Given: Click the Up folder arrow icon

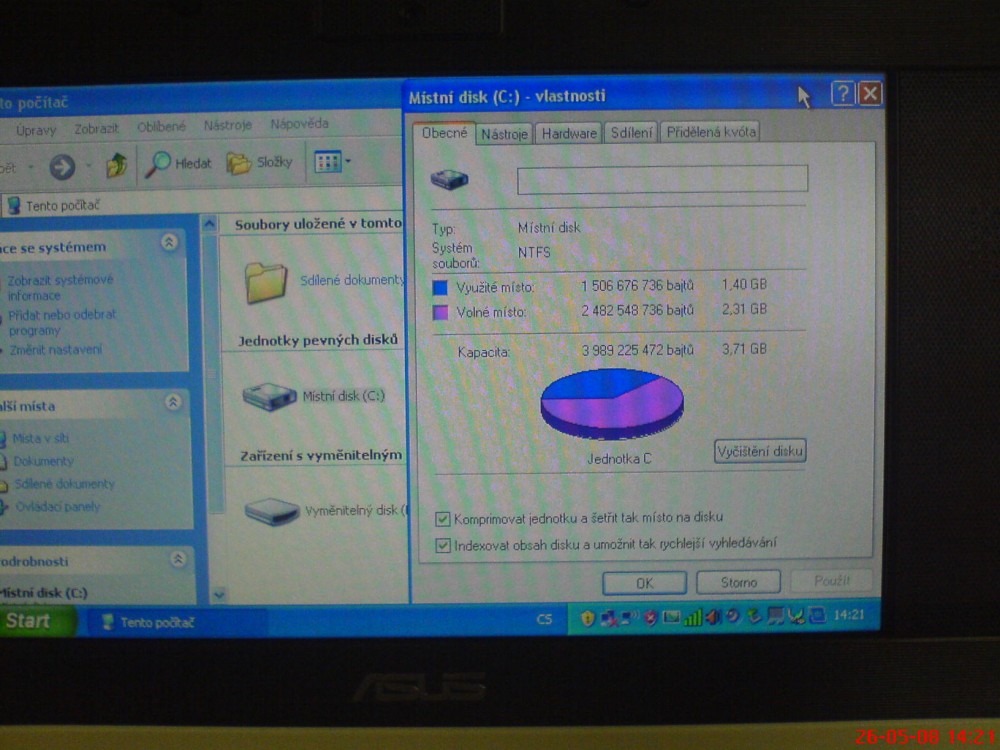Looking at the screenshot, I should pyautogui.click(x=117, y=165).
